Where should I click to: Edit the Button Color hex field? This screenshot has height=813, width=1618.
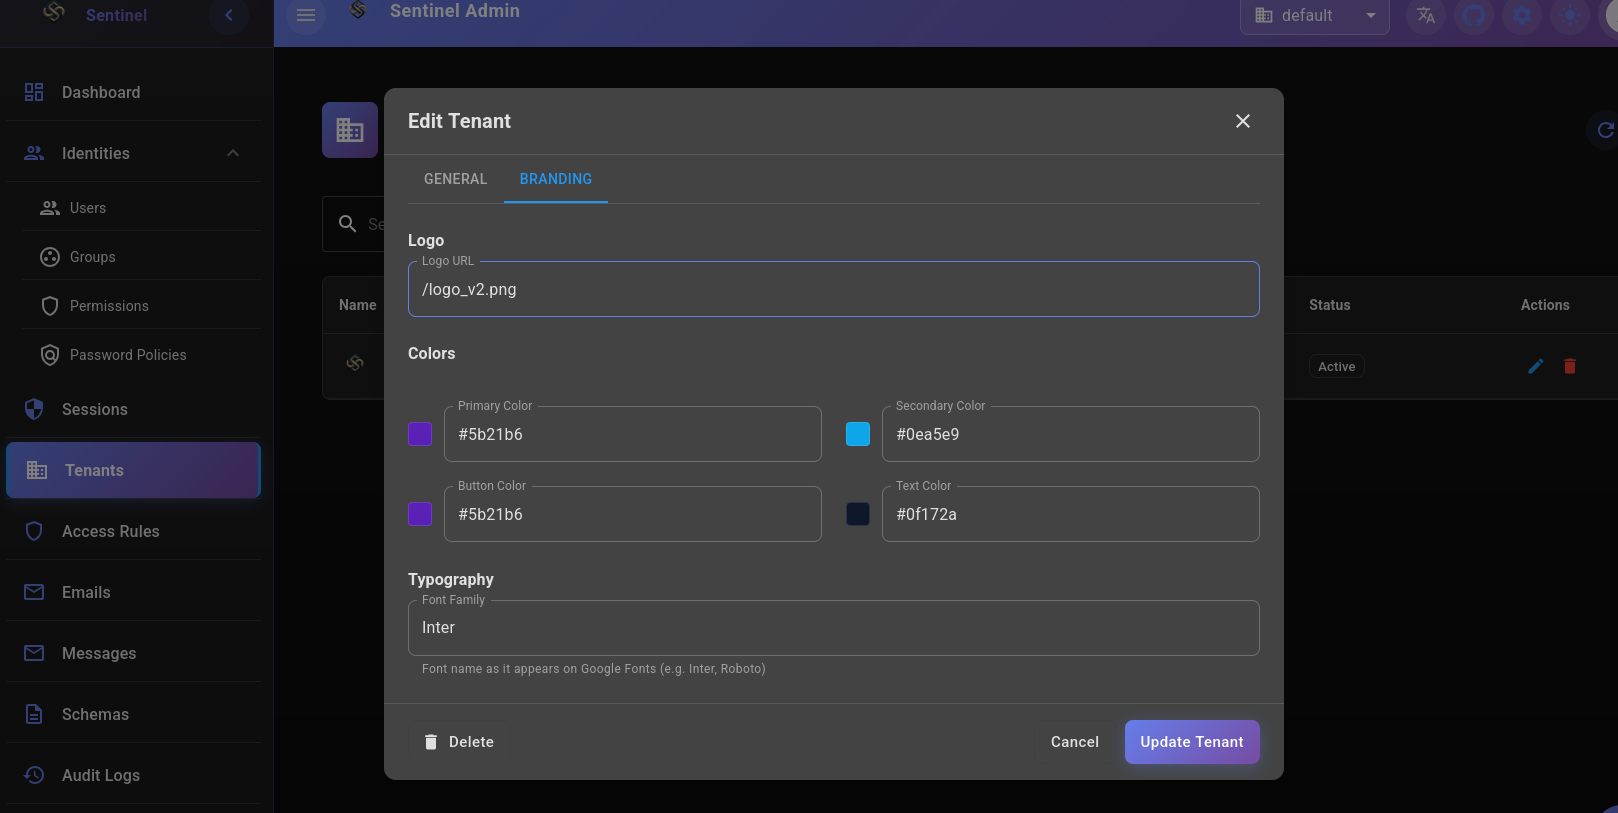[x=633, y=514]
